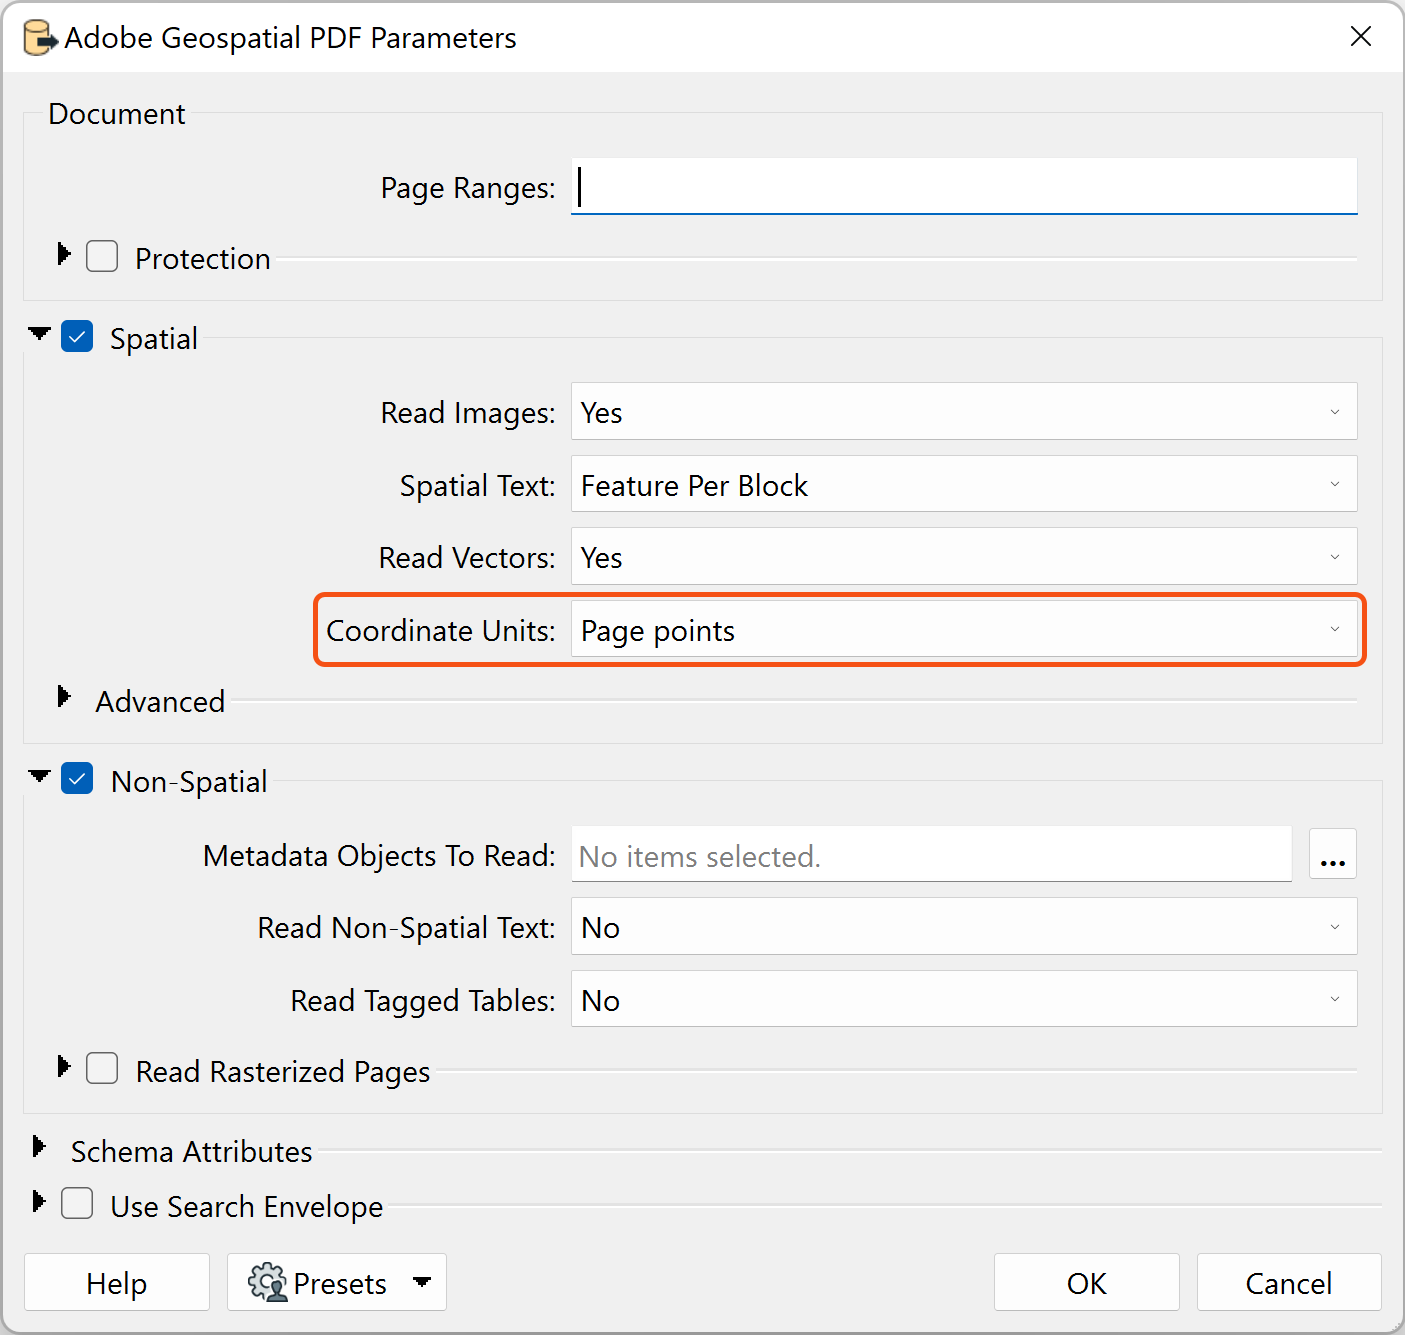Click the Spatial section label
The height and width of the screenshot is (1335, 1405).
[x=154, y=338]
